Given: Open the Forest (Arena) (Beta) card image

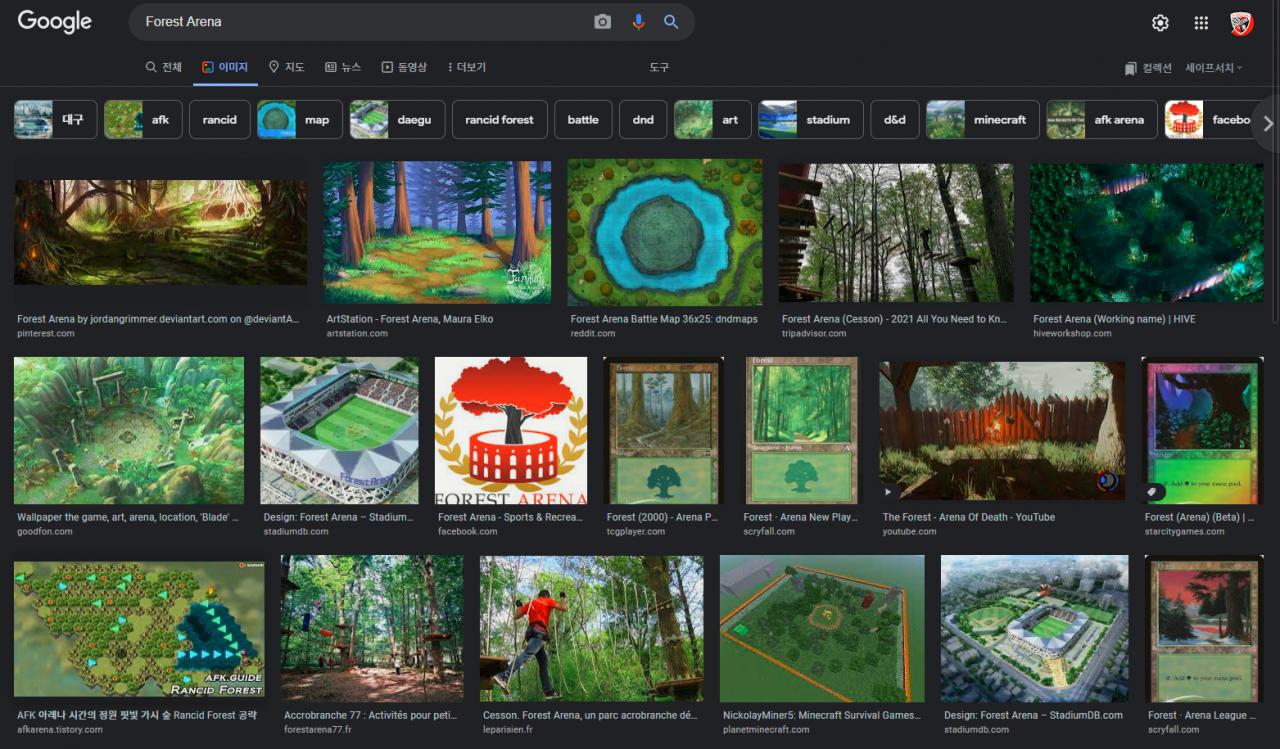Looking at the screenshot, I should 1203,431.
